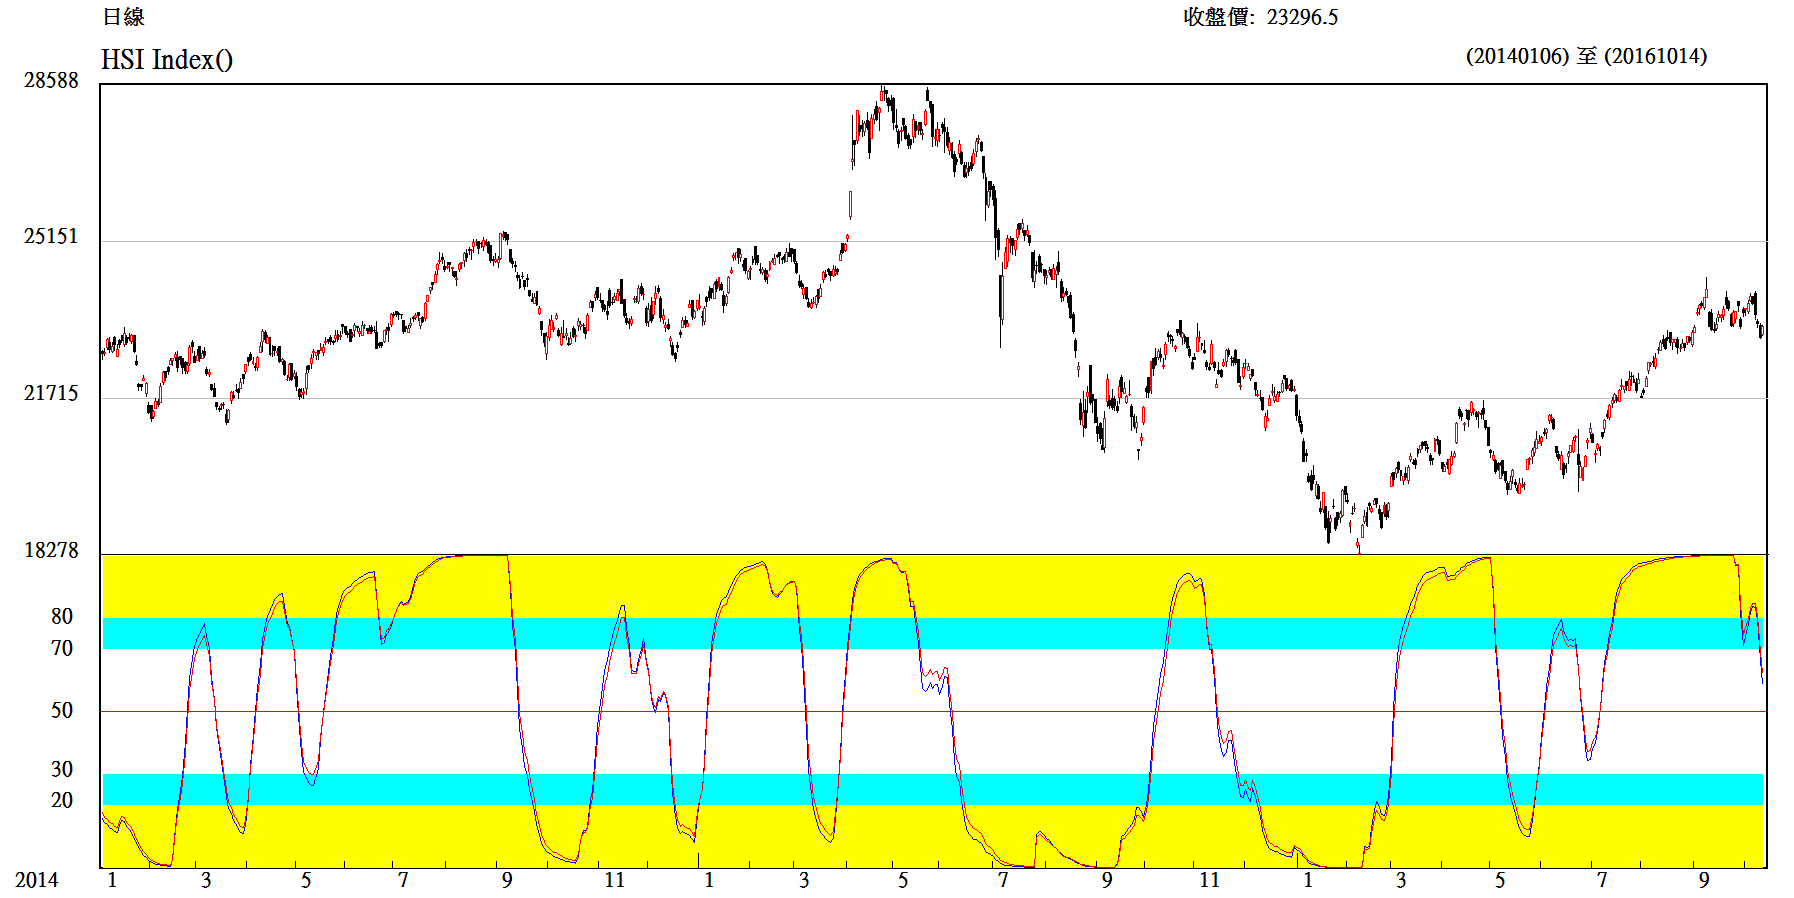Click the 21715 price axis label
The height and width of the screenshot is (898, 1794).
coord(51,394)
